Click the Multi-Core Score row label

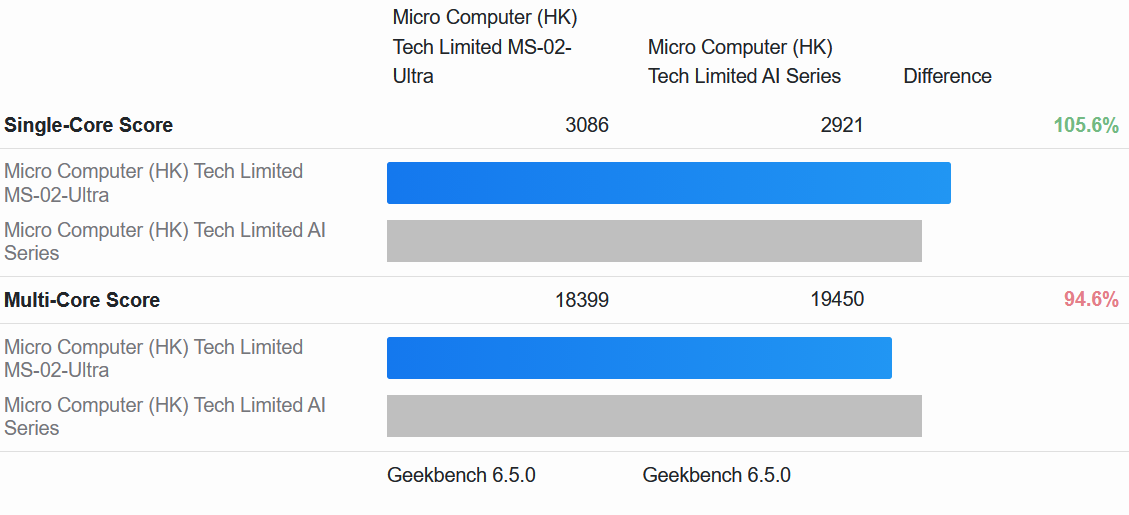82,300
